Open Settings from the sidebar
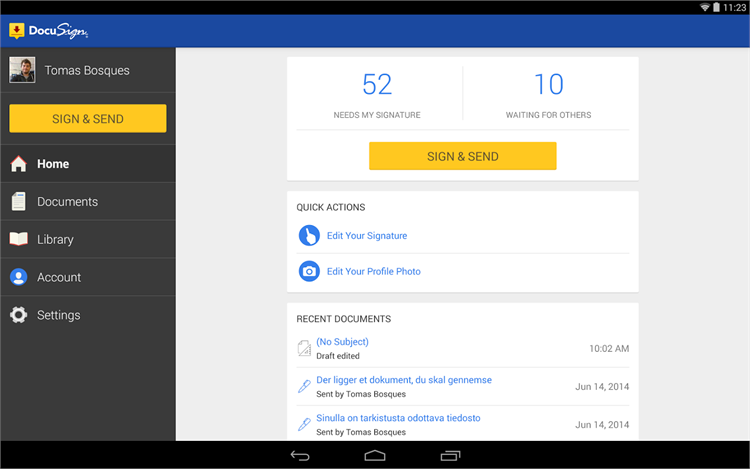The image size is (750, 469). (x=88, y=315)
